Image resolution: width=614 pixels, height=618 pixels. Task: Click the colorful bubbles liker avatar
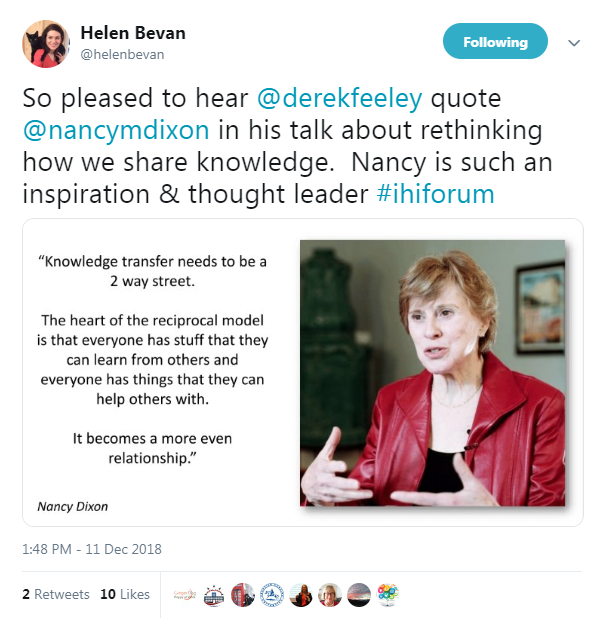pyautogui.click(x=388, y=594)
